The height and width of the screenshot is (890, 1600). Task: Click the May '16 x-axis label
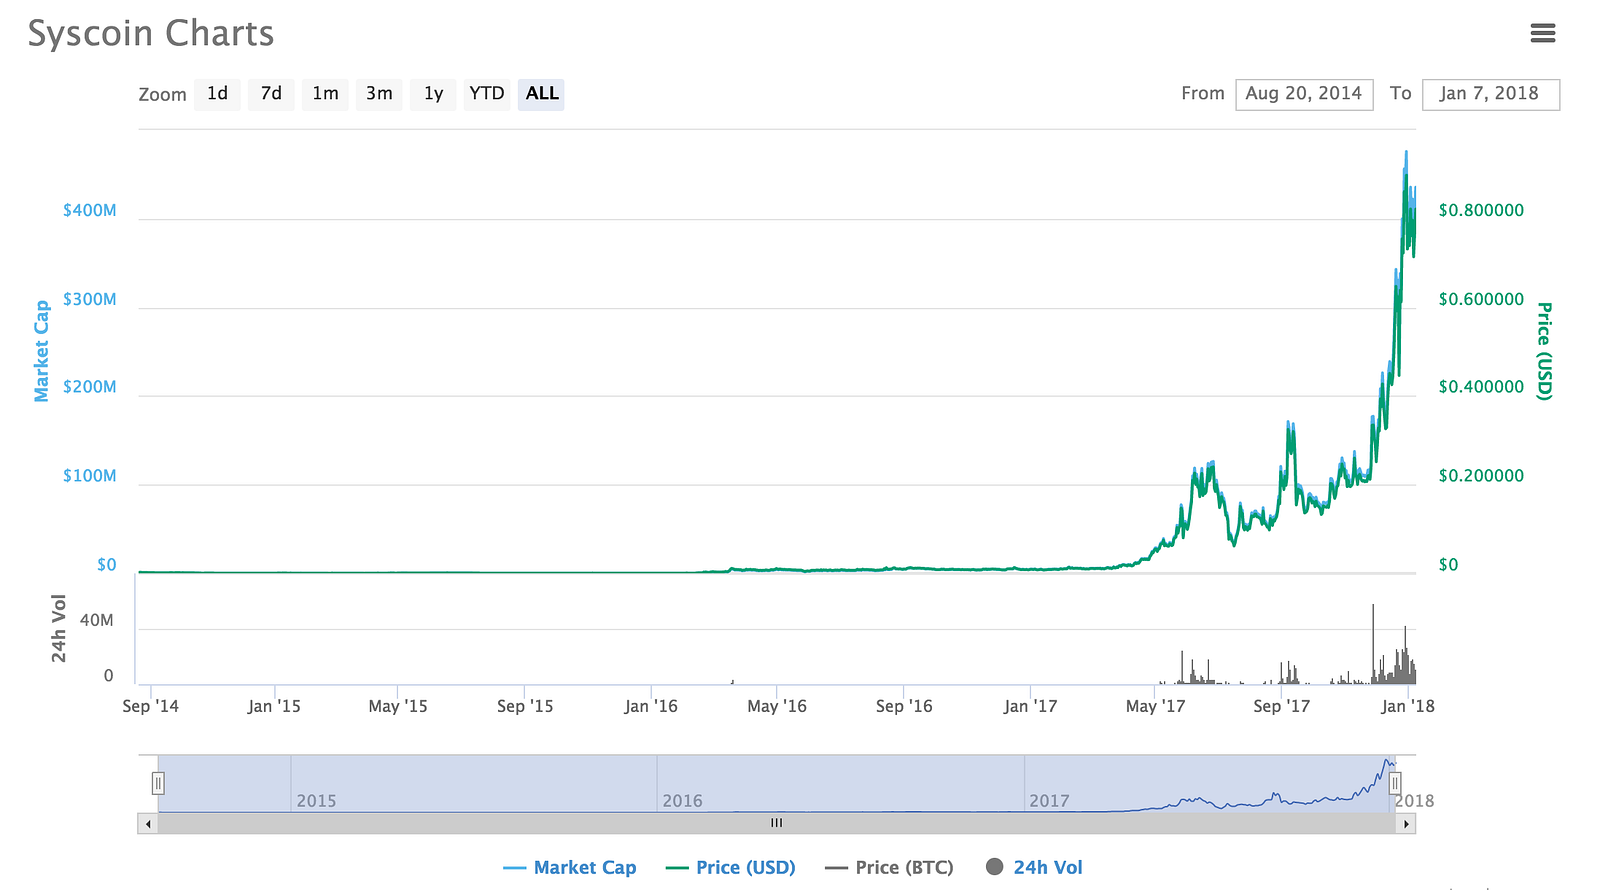coord(777,706)
